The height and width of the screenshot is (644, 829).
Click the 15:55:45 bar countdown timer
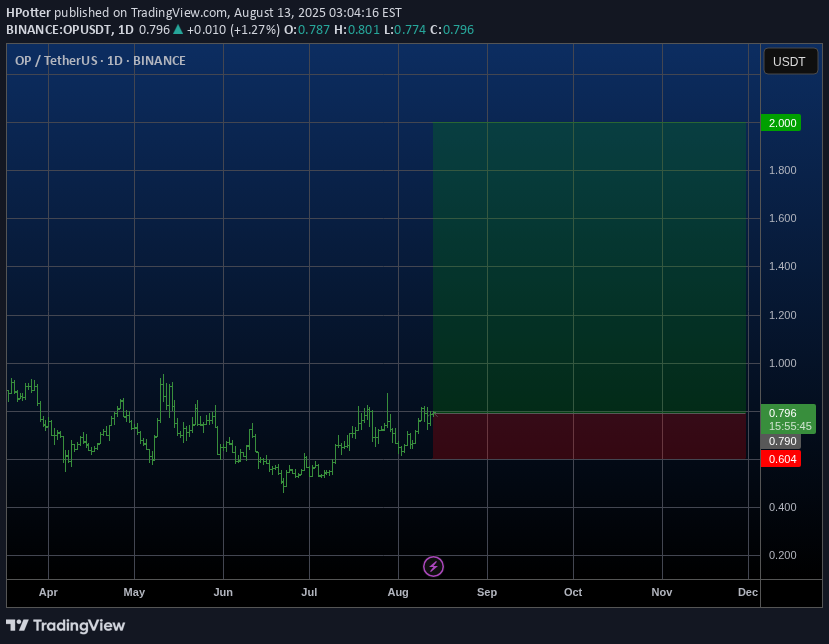tap(790, 426)
